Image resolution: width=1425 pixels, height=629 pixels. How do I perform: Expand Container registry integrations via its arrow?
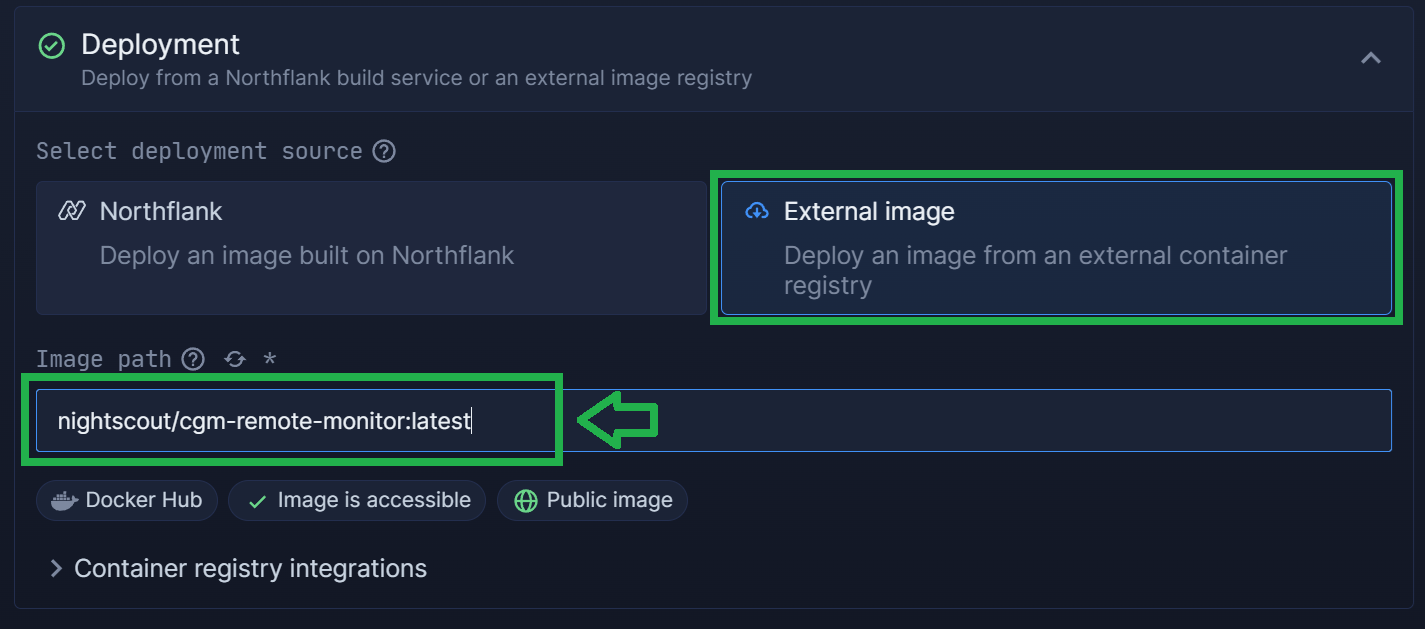coord(55,569)
